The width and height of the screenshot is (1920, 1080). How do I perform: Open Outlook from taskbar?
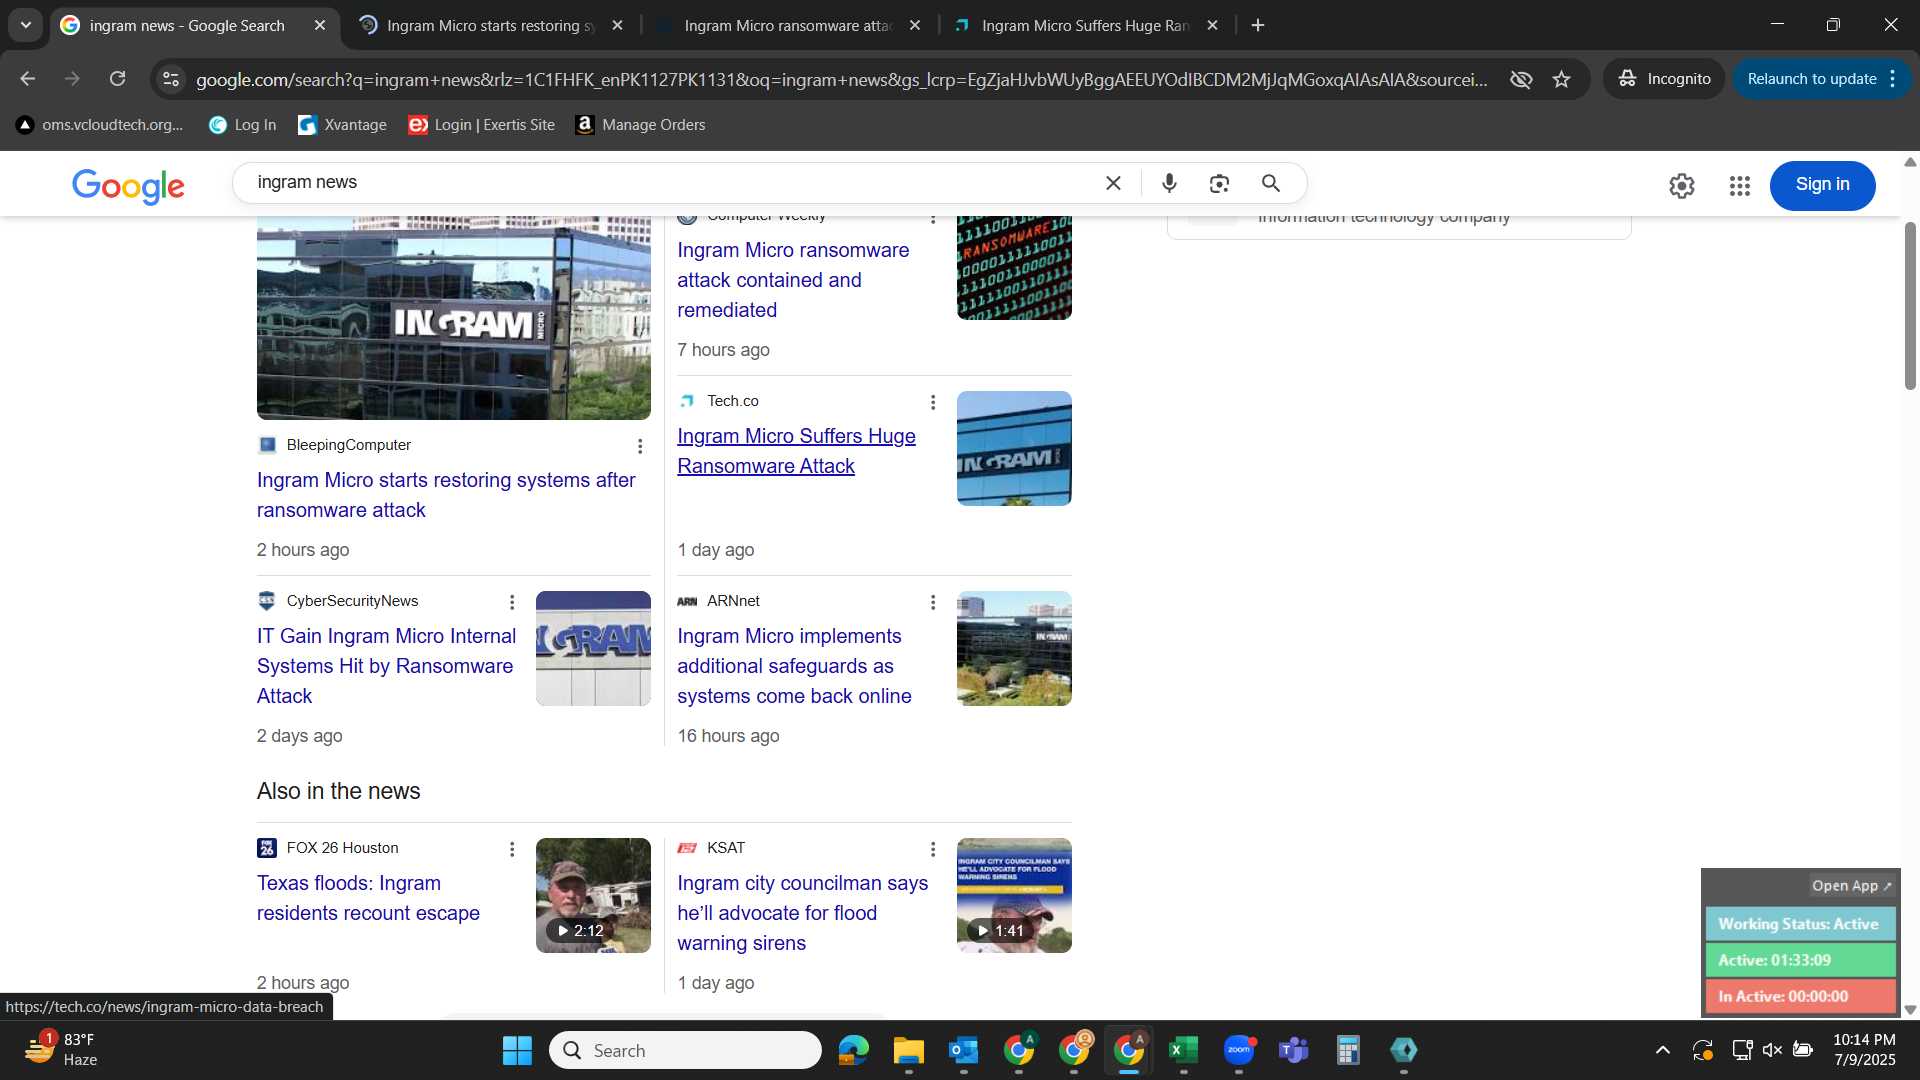964,1050
